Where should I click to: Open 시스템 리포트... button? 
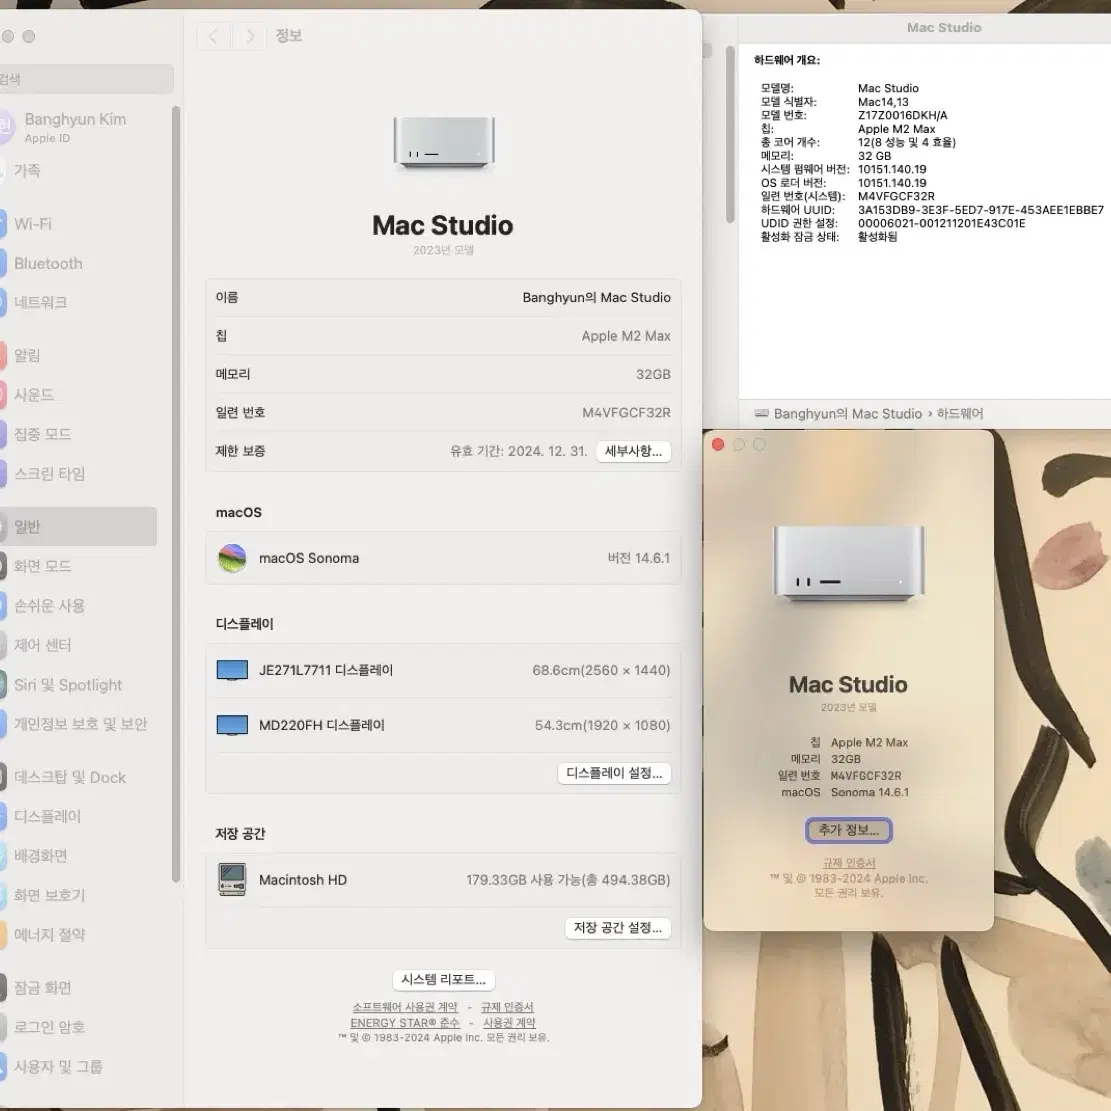(444, 980)
